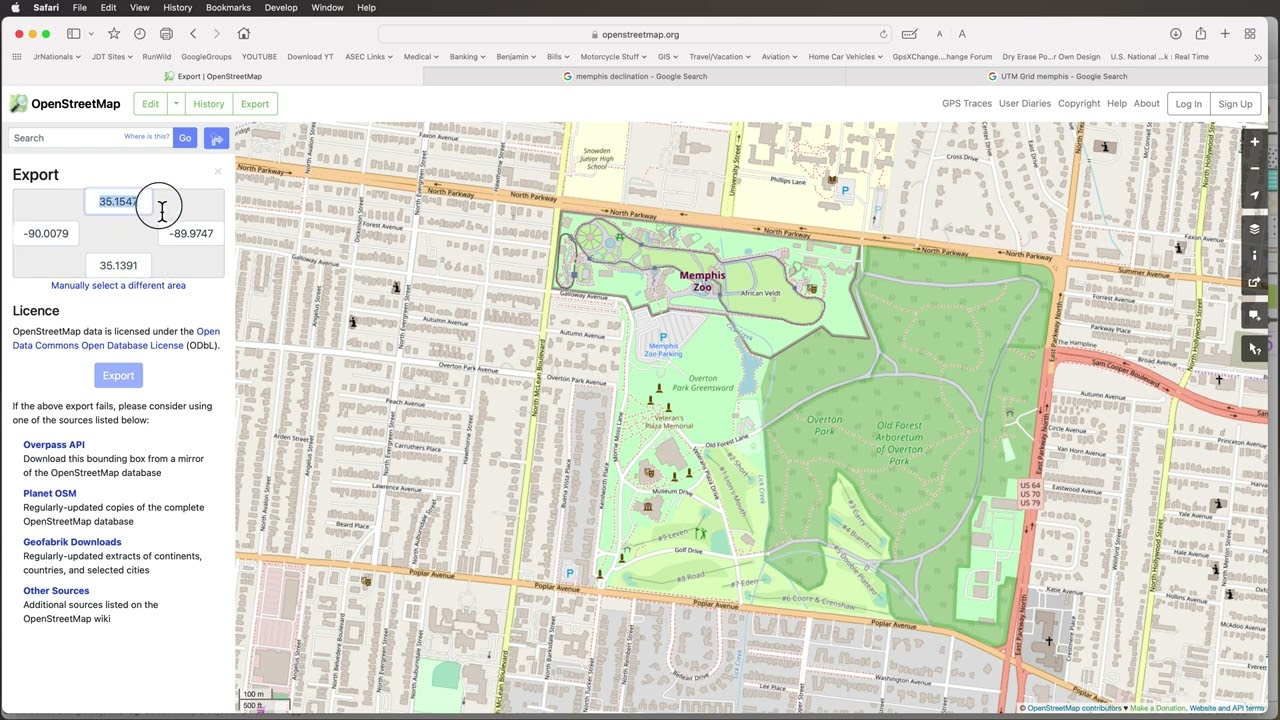Image resolution: width=1280 pixels, height=720 pixels.
Task: Go to the Safari home page
Action: 243,34
